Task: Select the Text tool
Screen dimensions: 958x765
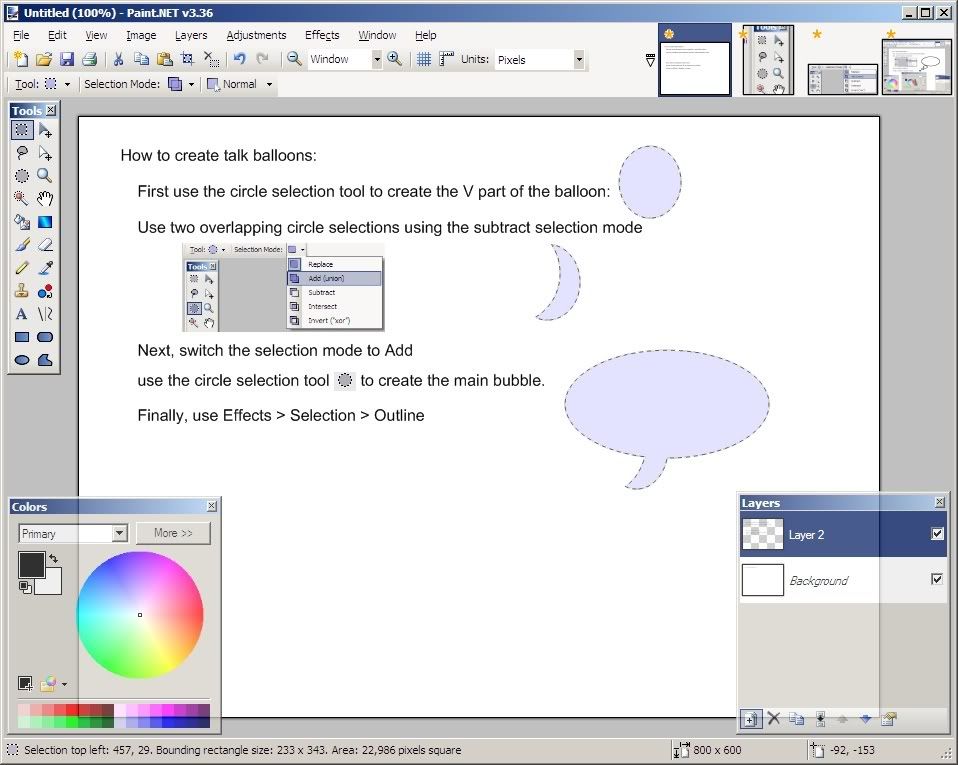Action: 22,314
